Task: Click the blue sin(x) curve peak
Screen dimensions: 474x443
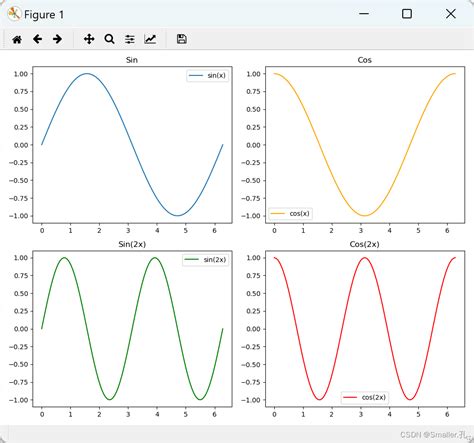Action: tap(87, 74)
